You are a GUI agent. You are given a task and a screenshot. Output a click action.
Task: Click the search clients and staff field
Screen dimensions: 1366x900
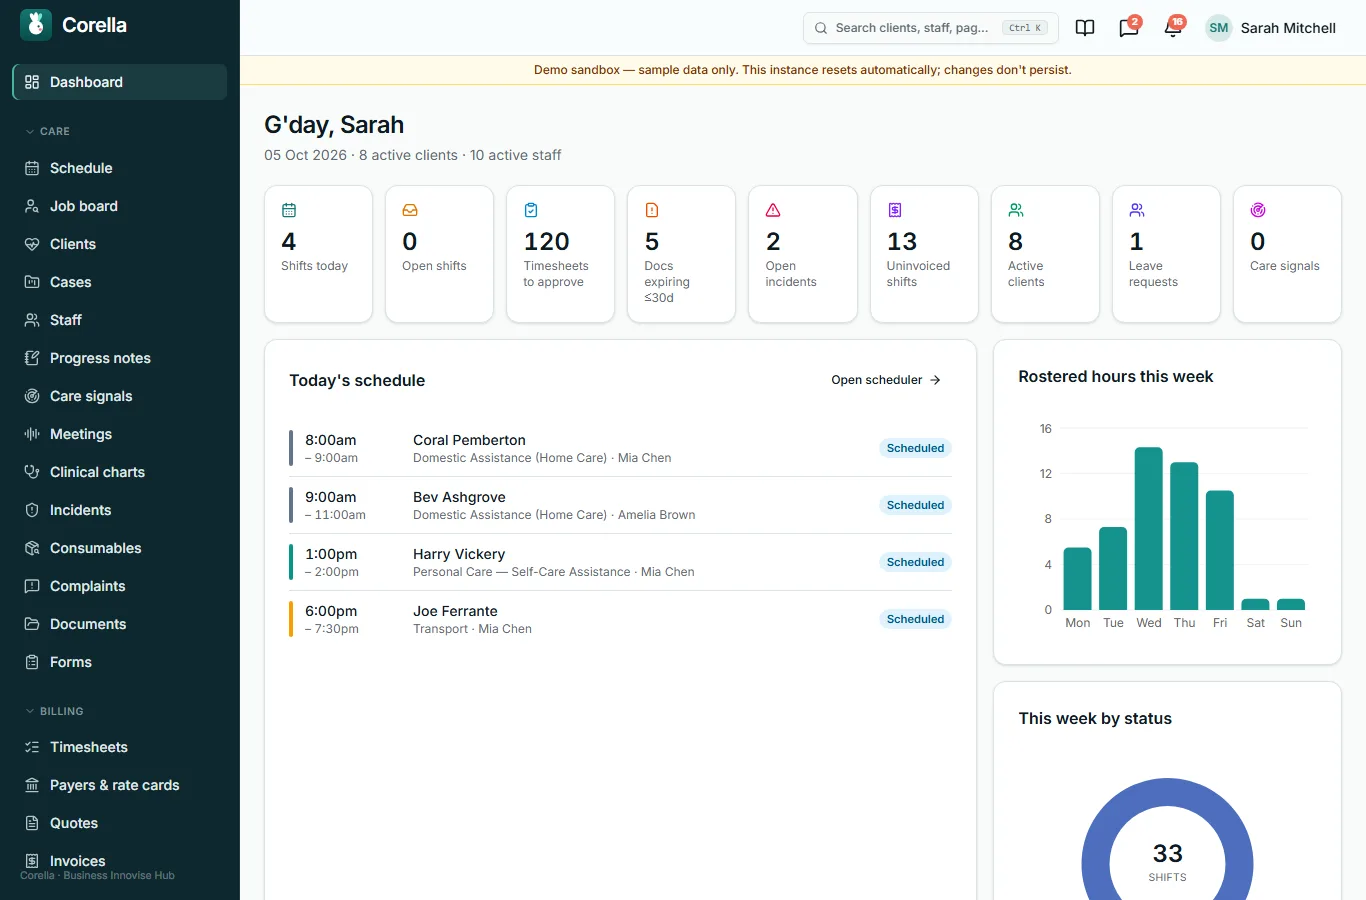click(x=930, y=28)
